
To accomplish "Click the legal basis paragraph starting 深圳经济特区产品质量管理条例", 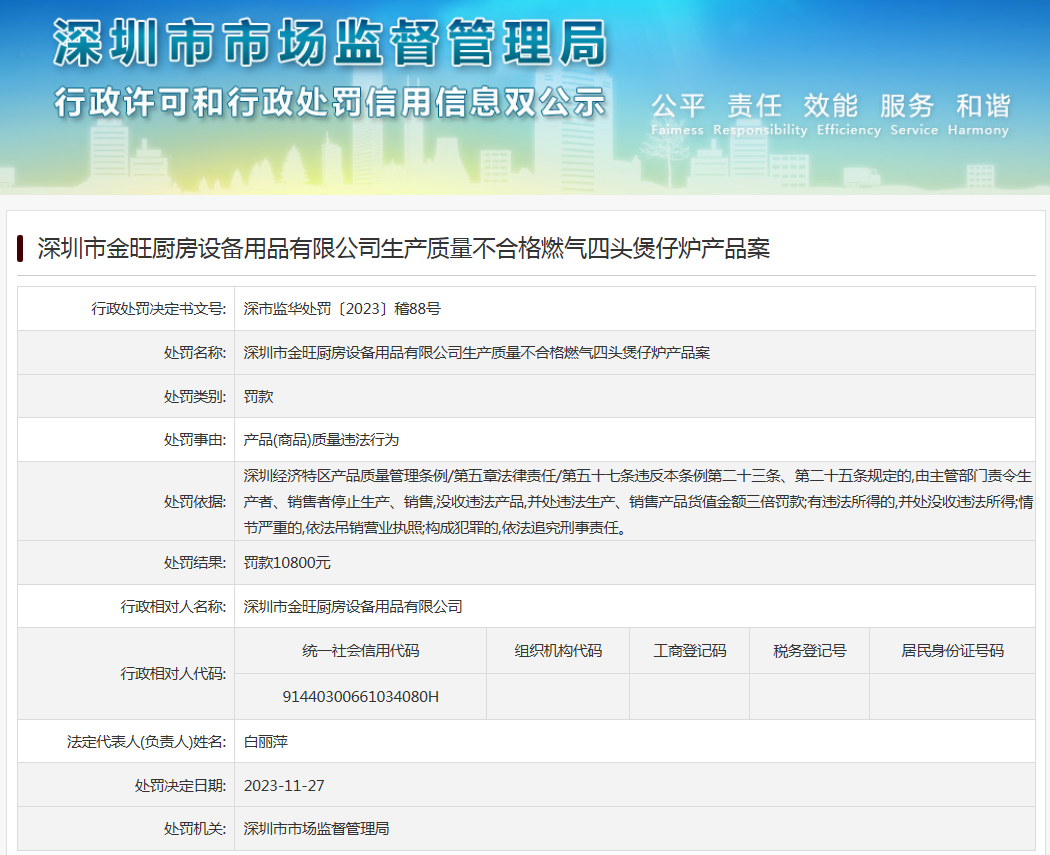I will [x=638, y=501].
